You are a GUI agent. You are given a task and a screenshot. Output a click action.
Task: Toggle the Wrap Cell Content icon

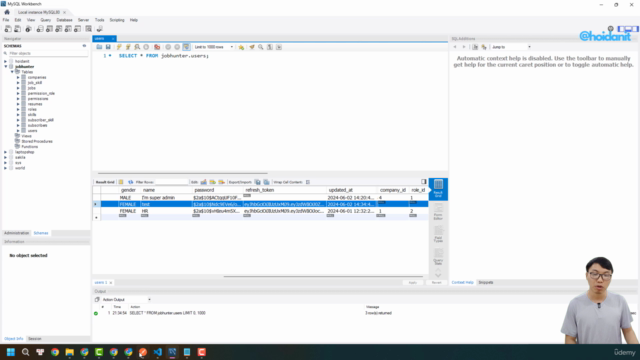(x=308, y=182)
